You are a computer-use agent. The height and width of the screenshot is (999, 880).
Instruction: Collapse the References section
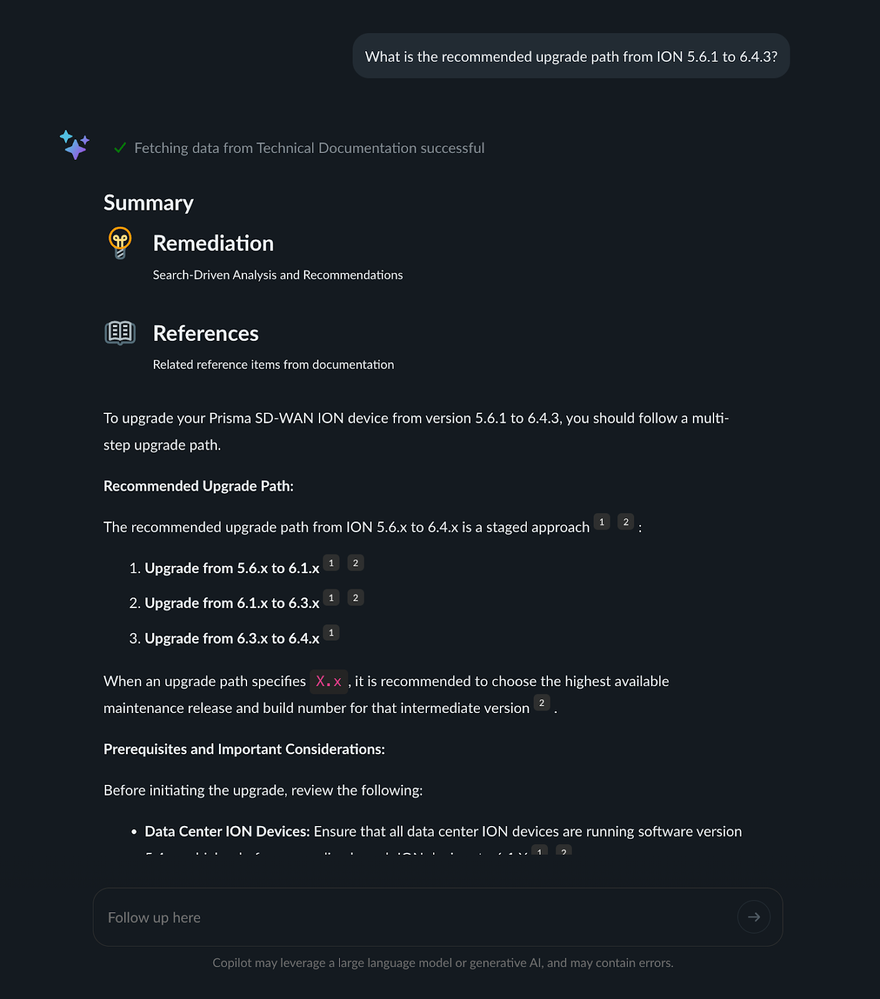pos(205,333)
